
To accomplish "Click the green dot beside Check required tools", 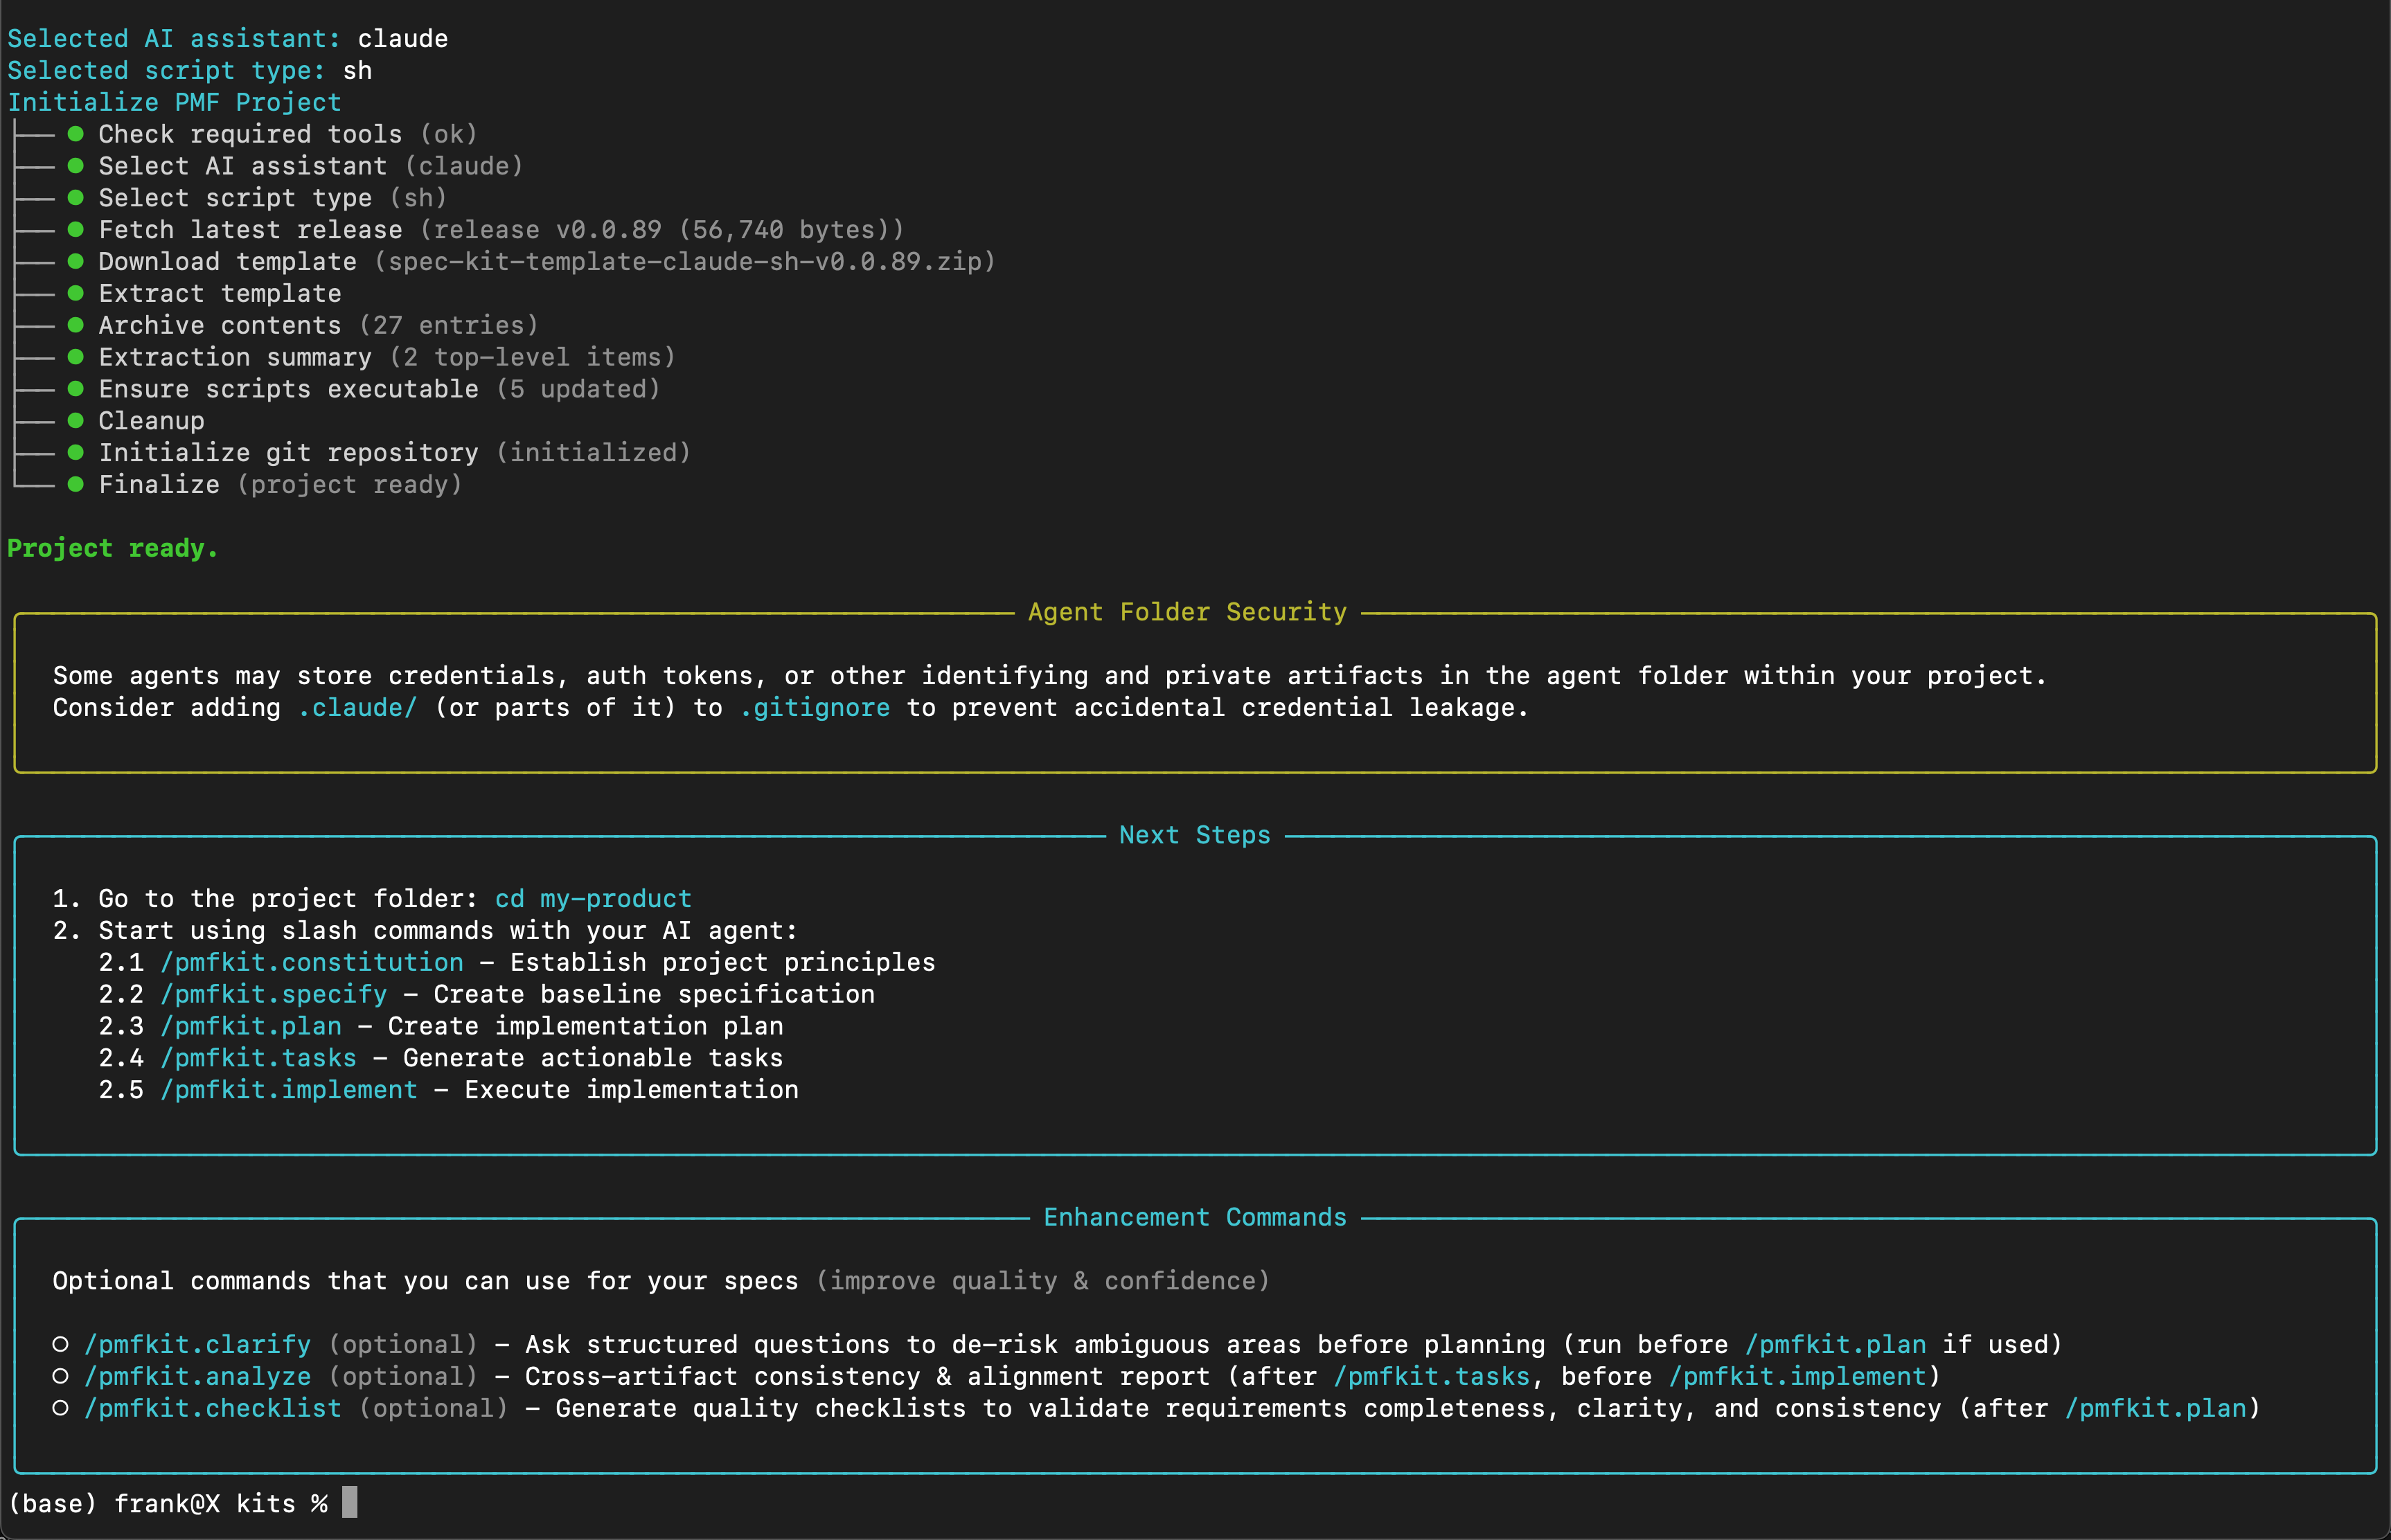I will click(x=76, y=134).
